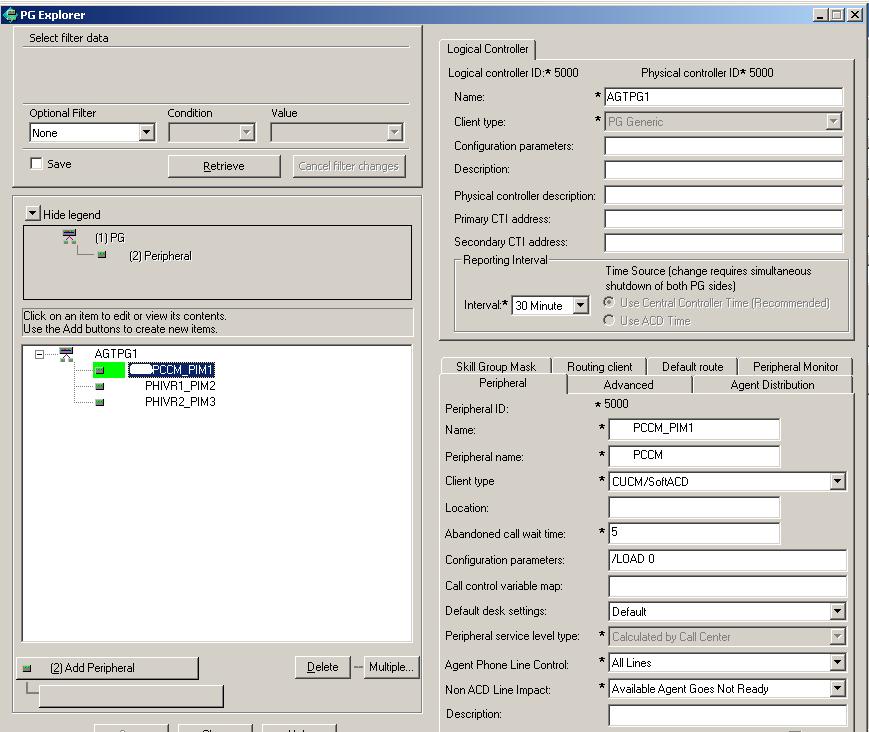869x732 pixels.
Task: Click the PG icon in the legend
Action: [x=69, y=237]
